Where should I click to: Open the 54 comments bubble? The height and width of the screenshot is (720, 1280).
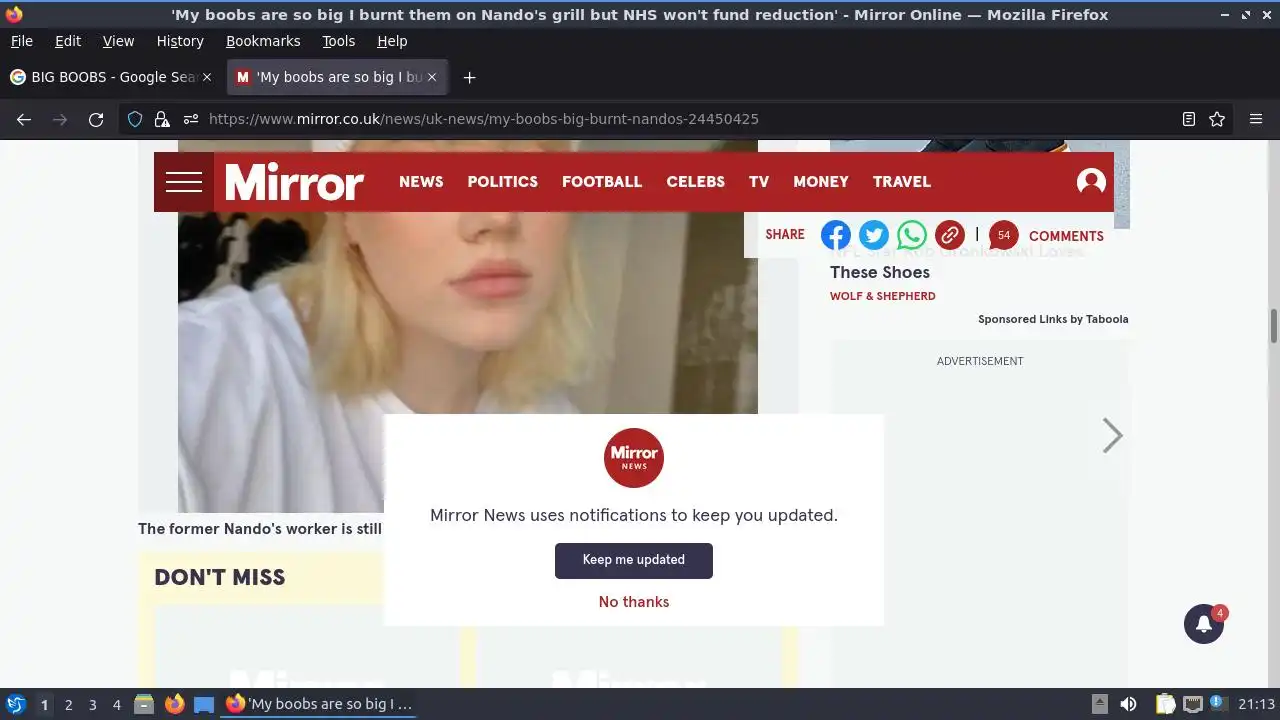pyautogui.click(x=1004, y=235)
